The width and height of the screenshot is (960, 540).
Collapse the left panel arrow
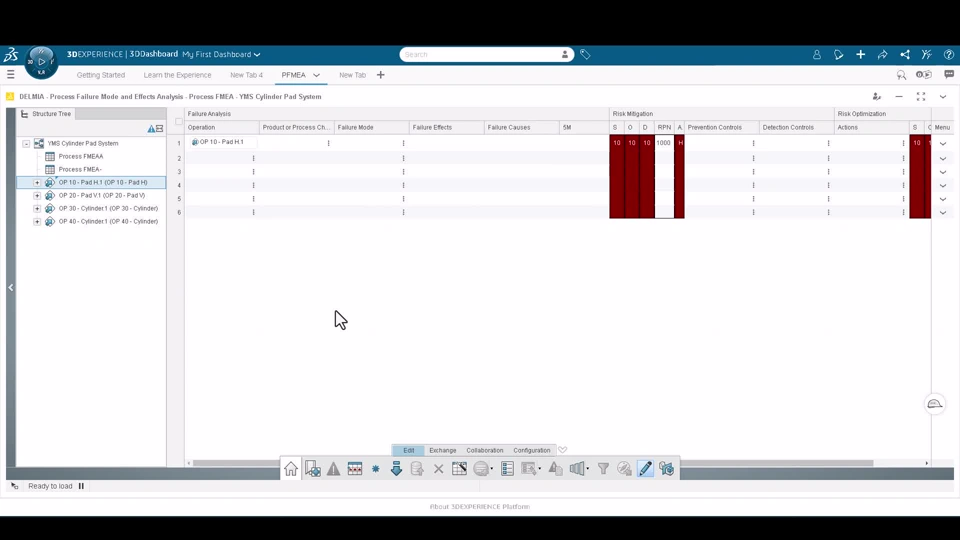(x=10, y=287)
